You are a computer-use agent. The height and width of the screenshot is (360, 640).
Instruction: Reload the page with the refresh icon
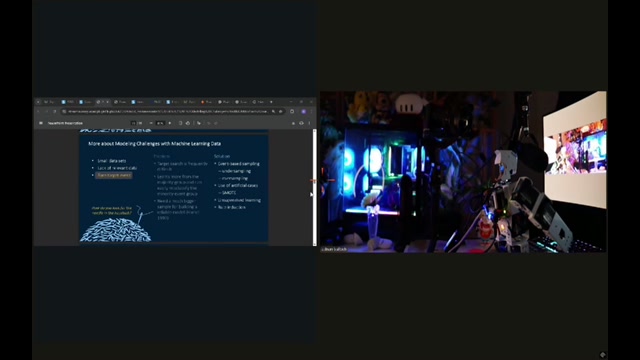[x=55, y=111]
